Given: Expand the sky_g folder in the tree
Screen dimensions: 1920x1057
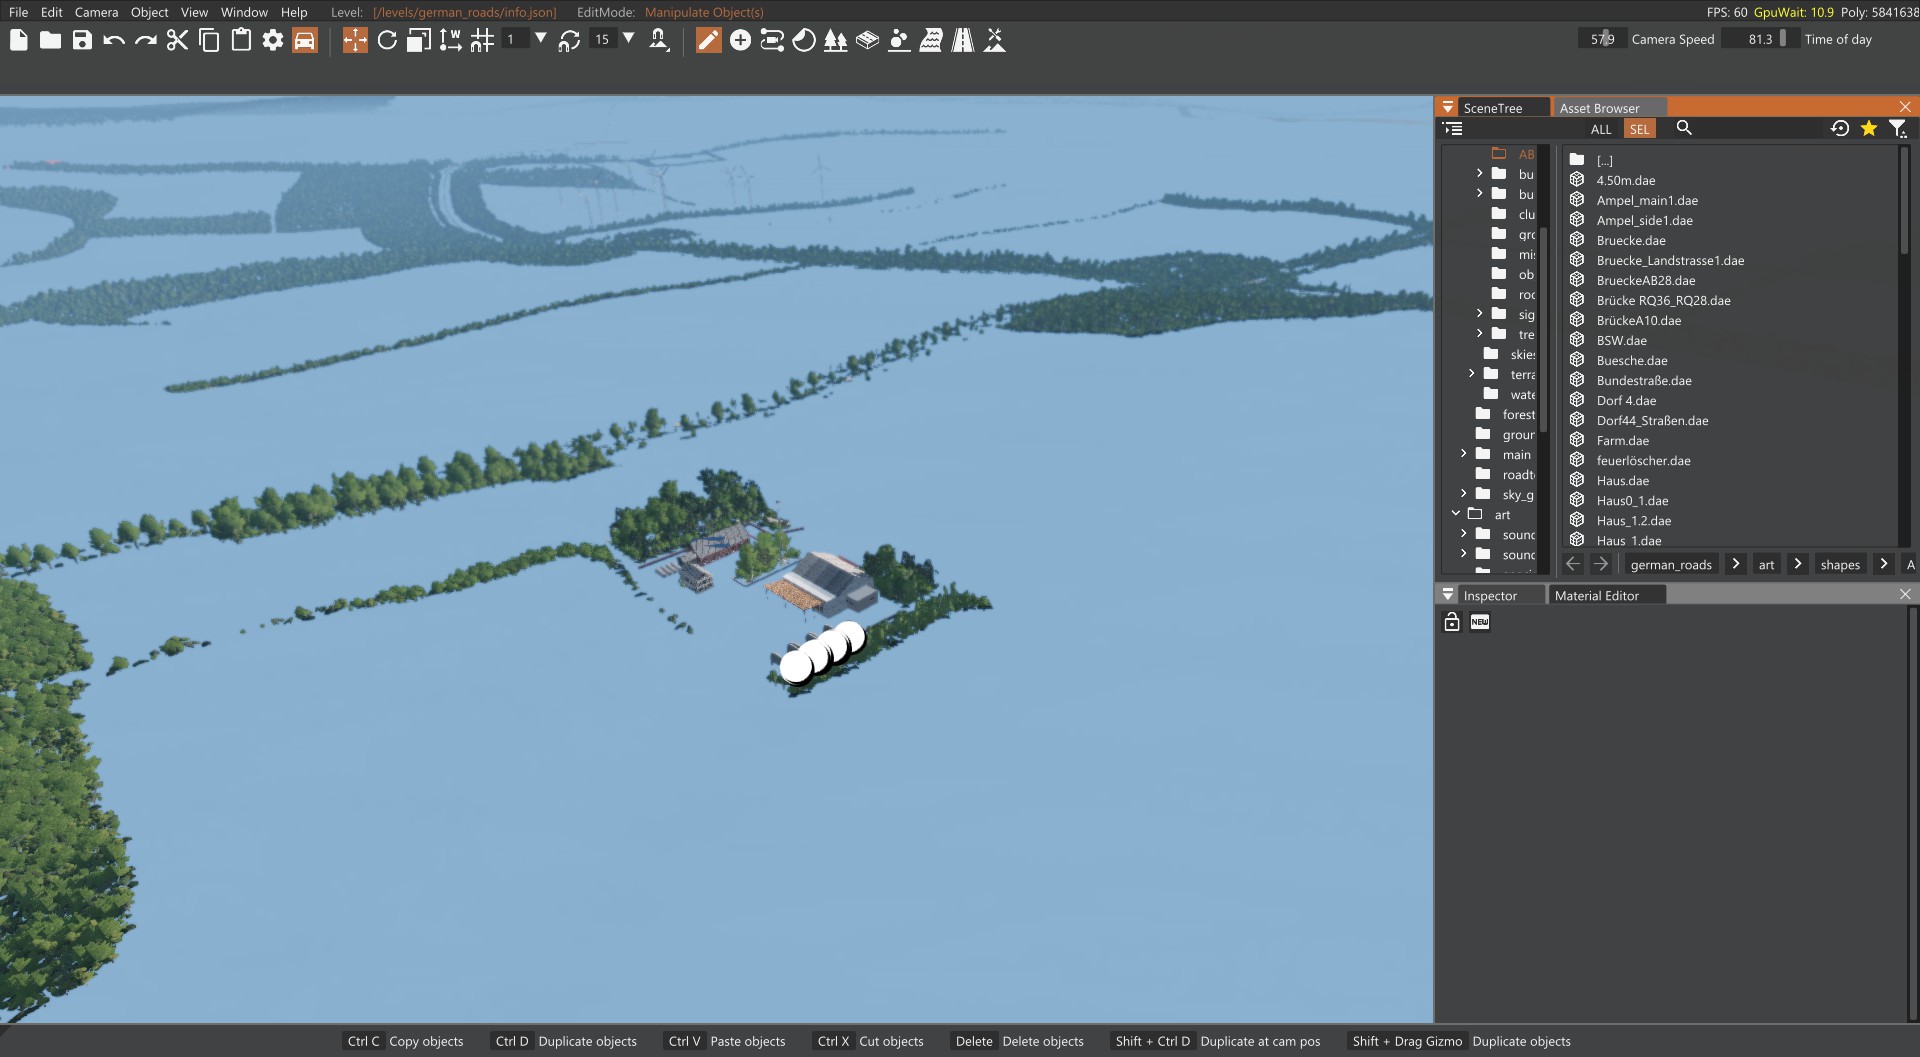Looking at the screenshot, I should (1464, 494).
